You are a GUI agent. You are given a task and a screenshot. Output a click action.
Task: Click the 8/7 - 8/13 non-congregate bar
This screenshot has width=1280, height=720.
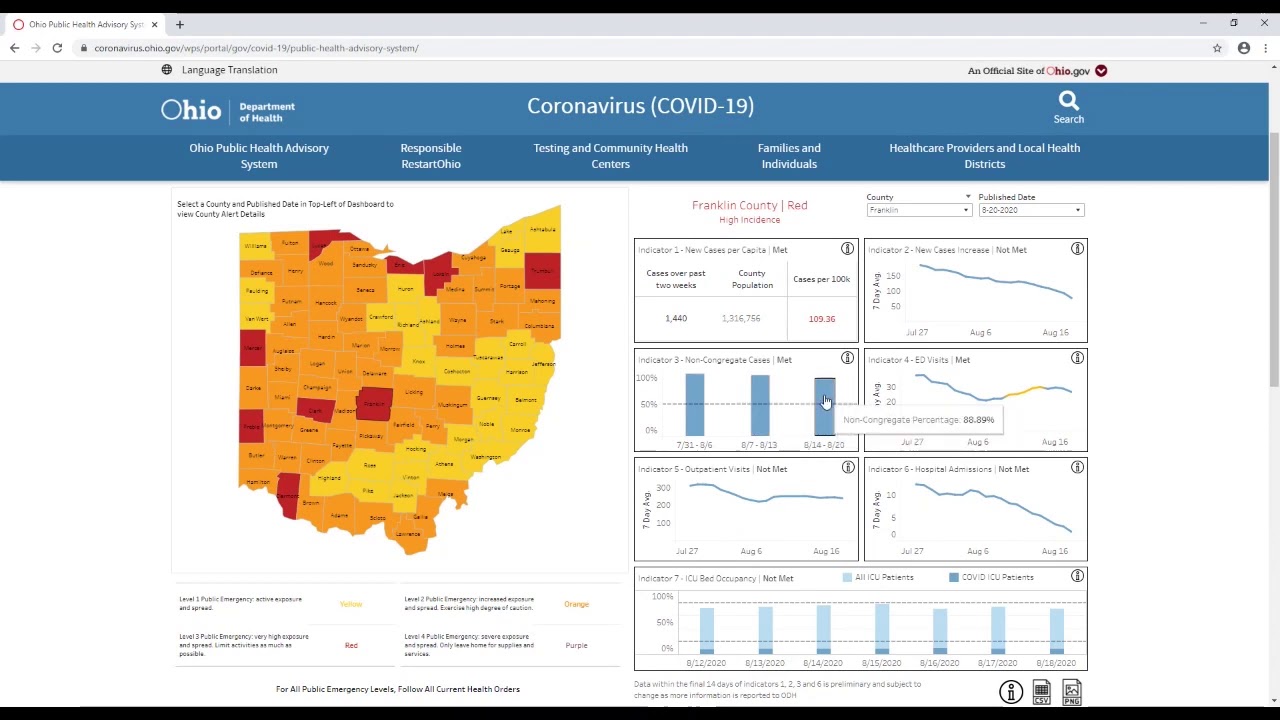pyautogui.click(x=760, y=405)
